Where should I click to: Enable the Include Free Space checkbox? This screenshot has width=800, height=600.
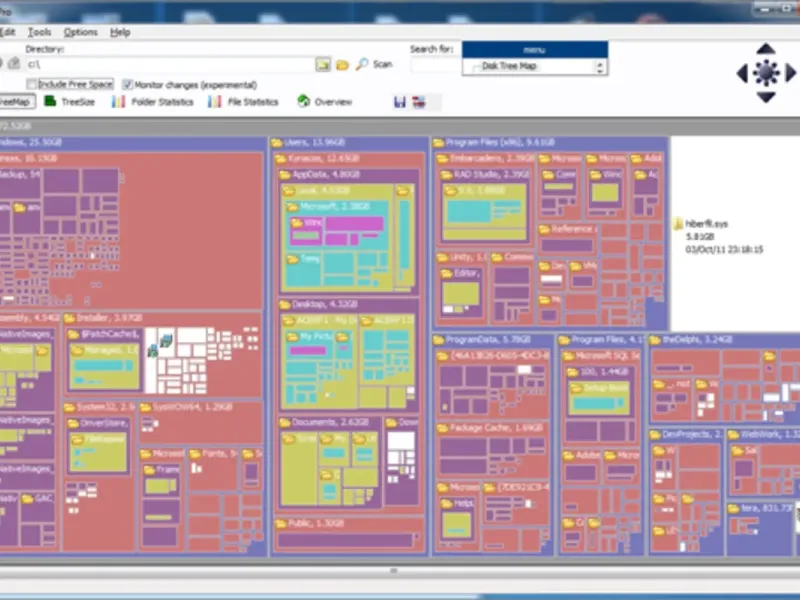tap(32, 84)
